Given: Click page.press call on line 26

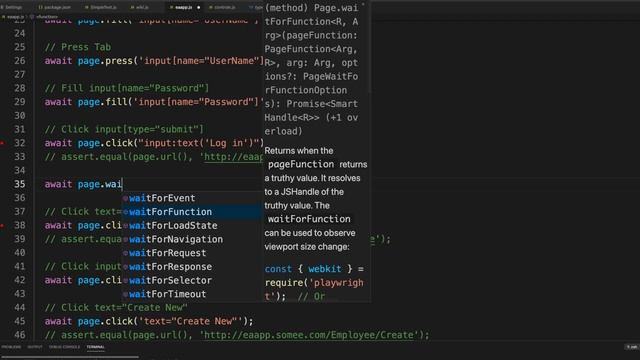Looking at the screenshot, I should pos(154,61).
